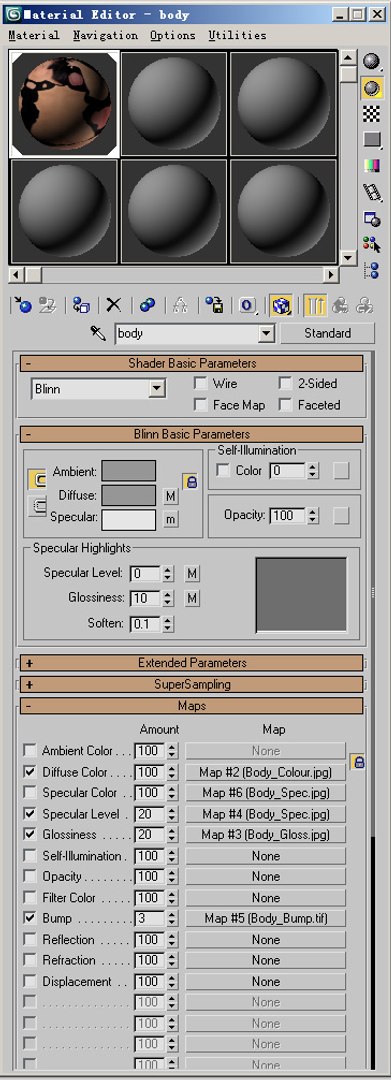Collapse the Shader Basic Parameters rollout
Viewport: 391px width, 1080px height.
(x=191, y=363)
